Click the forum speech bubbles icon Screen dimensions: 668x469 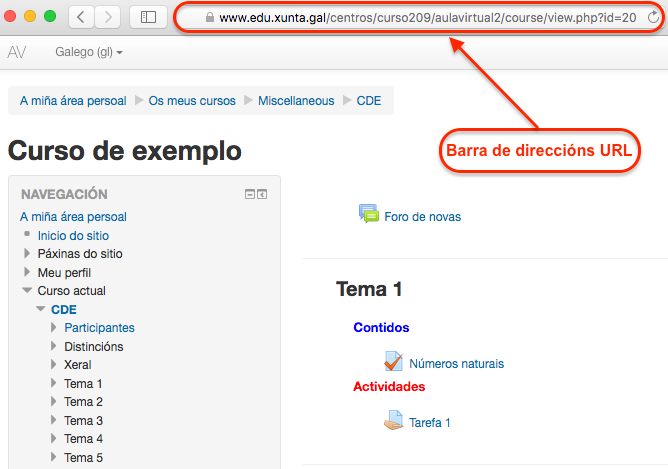pyautogui.click(x=369, y=214)
